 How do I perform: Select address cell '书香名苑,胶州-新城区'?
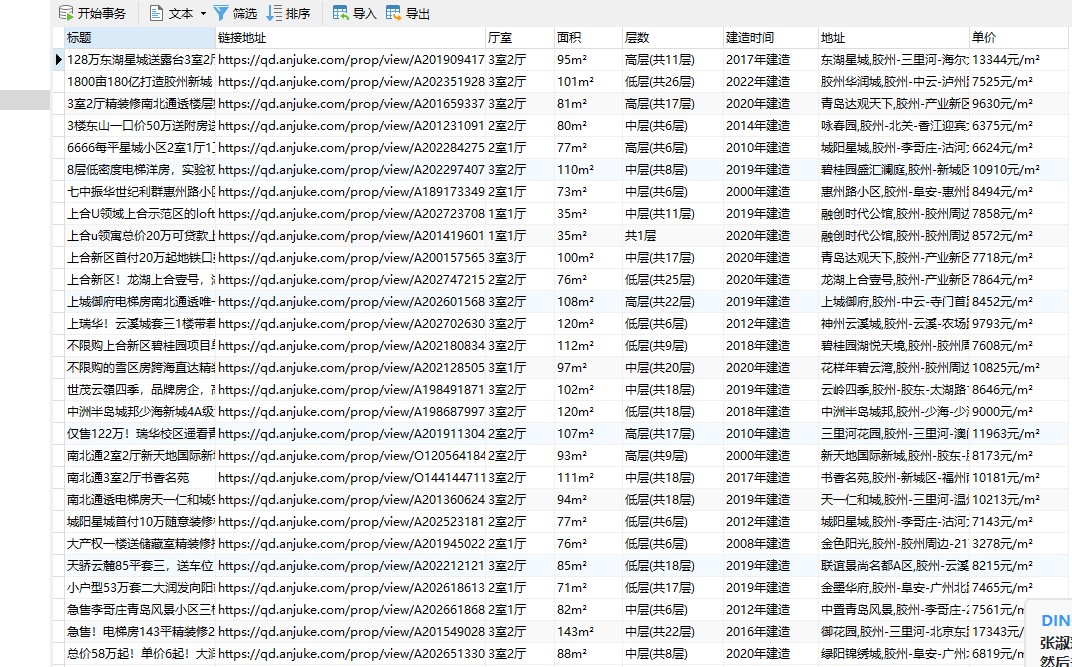[x=894, y=477]
